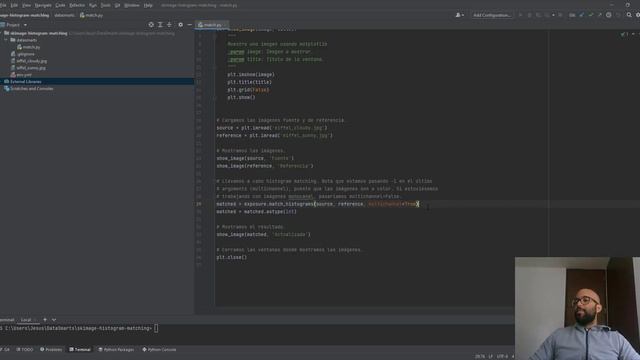Click UTF-8 encoding in status bar
The width and height of the screenshot is (640, 360).
(502, 356)
